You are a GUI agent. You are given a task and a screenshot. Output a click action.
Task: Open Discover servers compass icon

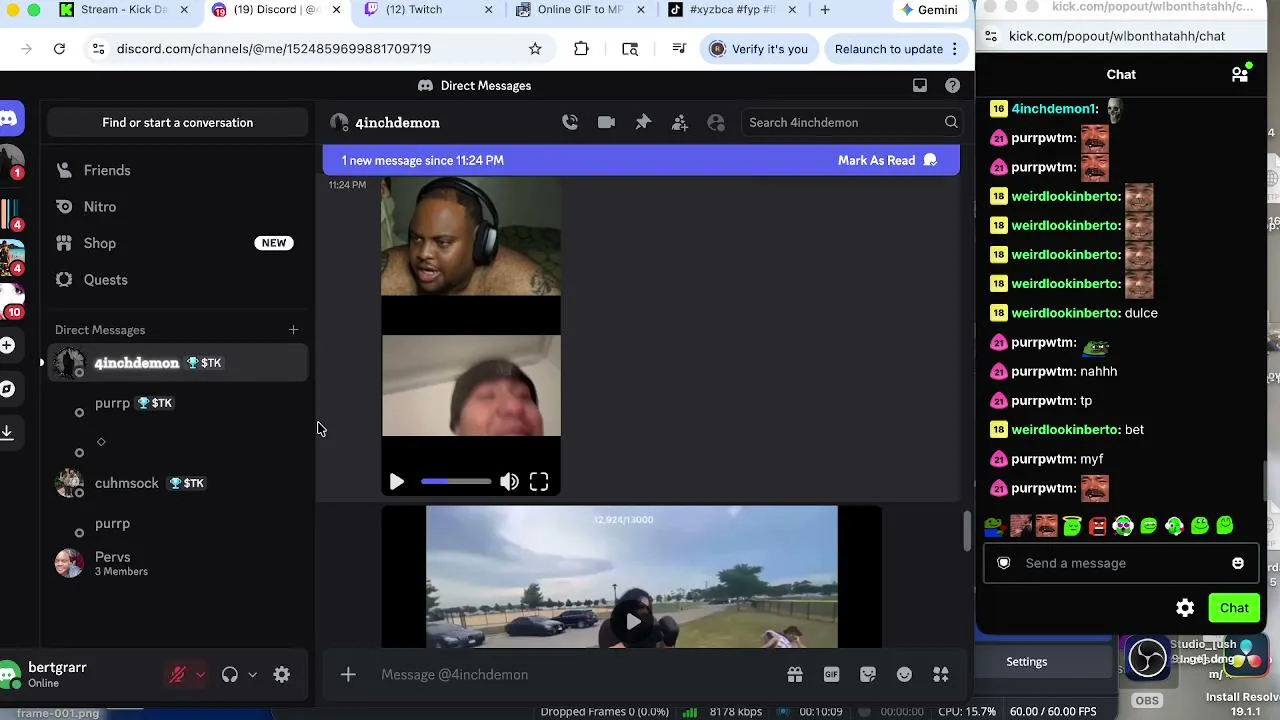tap(7, 388)
